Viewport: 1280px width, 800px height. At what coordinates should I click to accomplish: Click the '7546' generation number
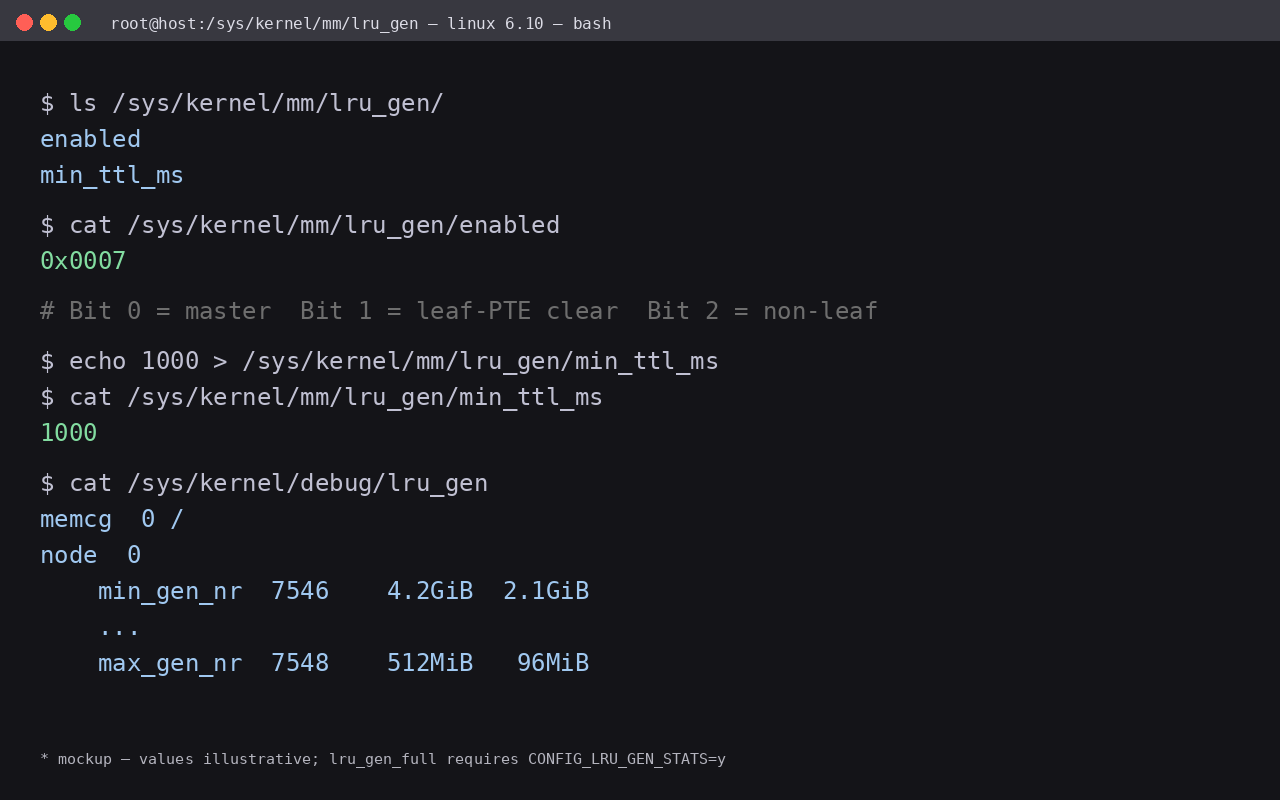click(300, 591)
